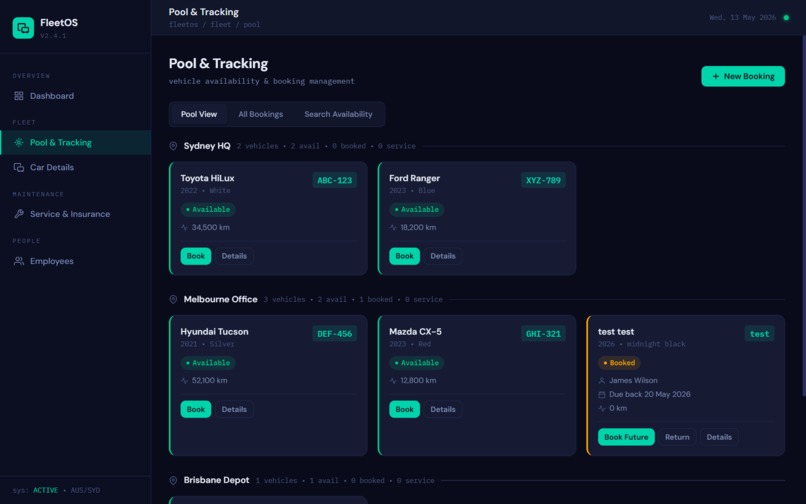806x504 pixels.
Task: Click odometer icon beside 34,500 km
Action: point(185,227)
